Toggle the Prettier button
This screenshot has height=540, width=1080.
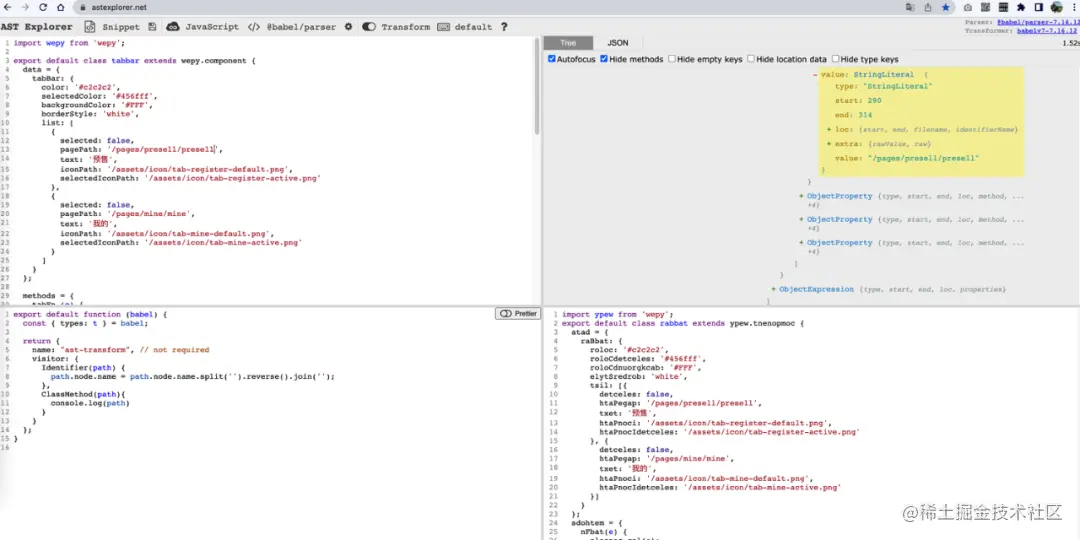coord(518,313)
